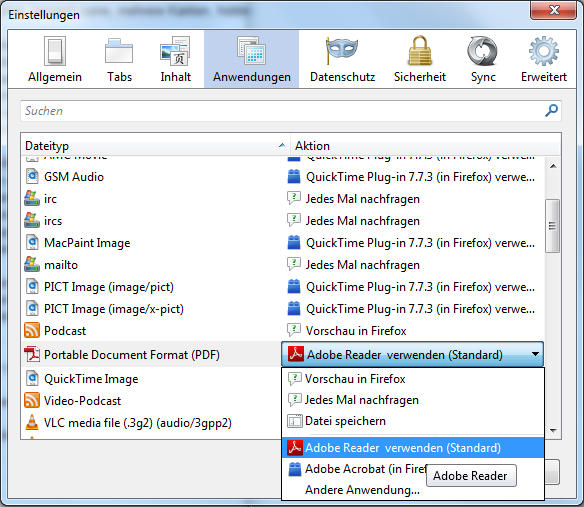The width and height of the screenshot is (584, 507).
Task: Click the magnifier icon in search box
Action: pos(551,110)
